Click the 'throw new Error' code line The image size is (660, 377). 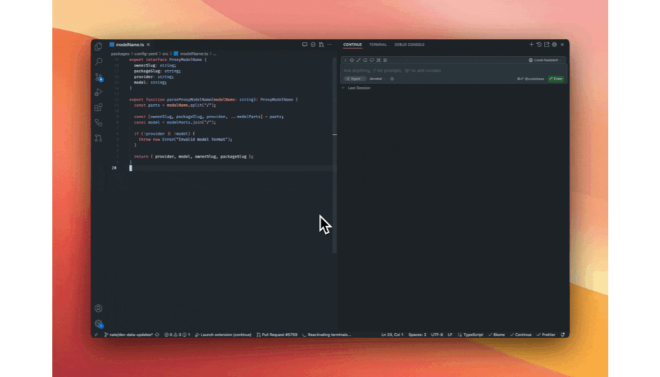click(x=185, y=139)
